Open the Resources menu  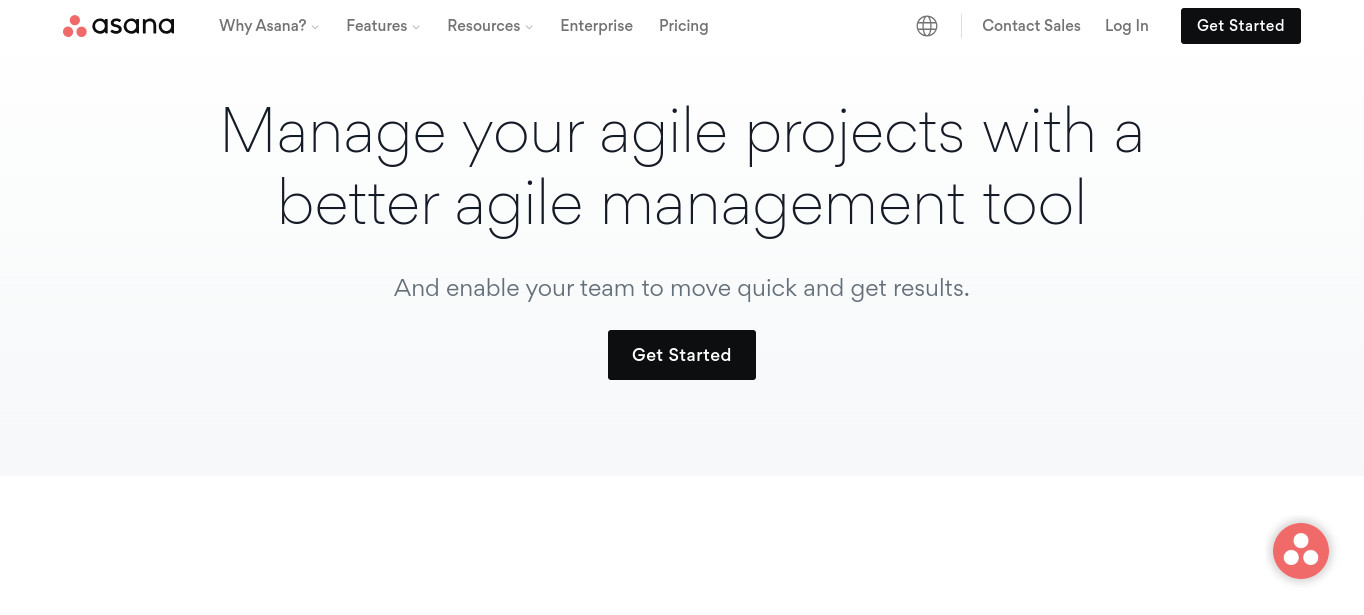pos(483,26)
